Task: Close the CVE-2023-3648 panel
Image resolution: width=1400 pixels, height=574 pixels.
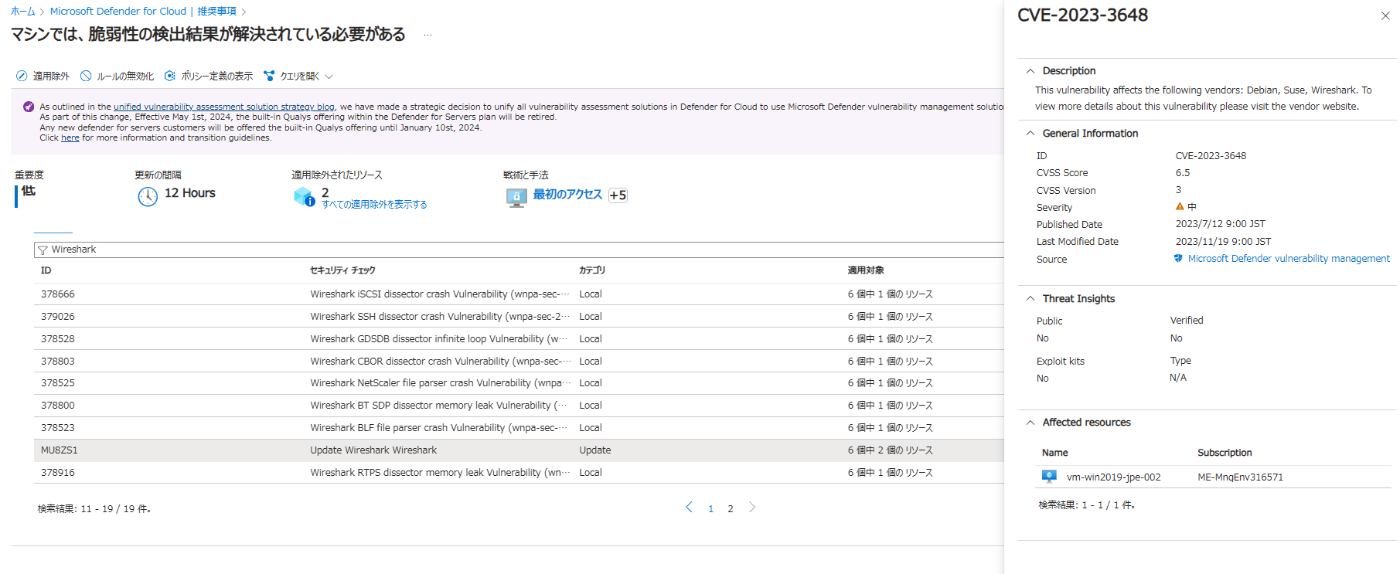Action: pos(1385,15)
